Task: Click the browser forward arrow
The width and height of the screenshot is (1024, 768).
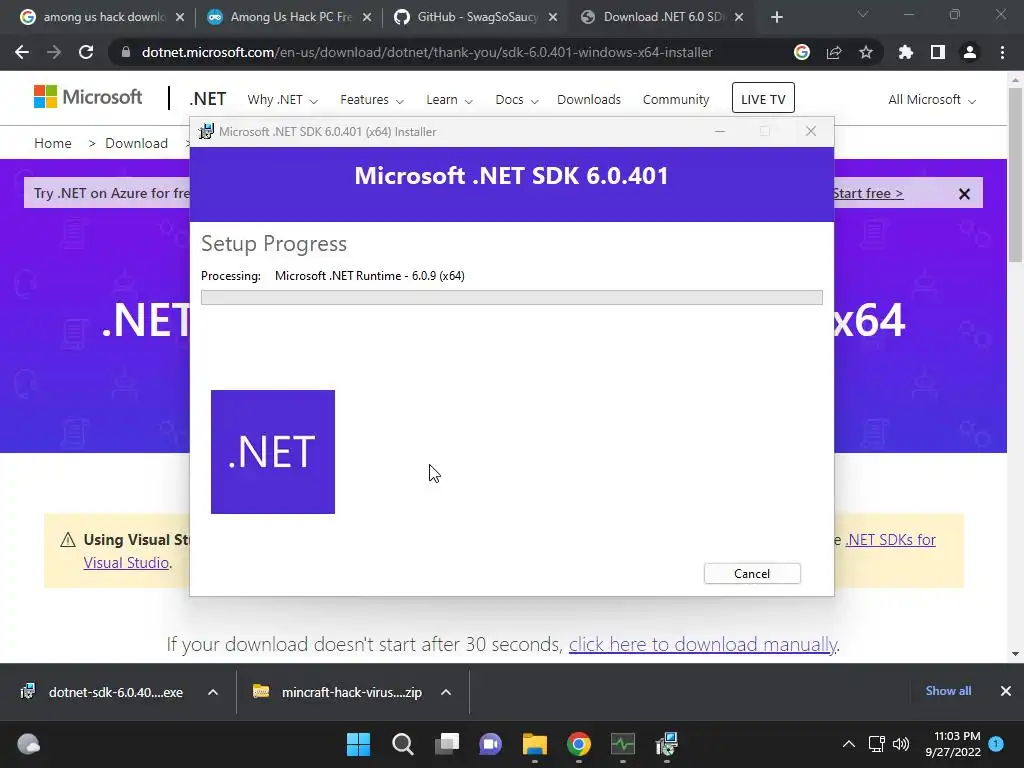Action: pyautogui.click(x=54, y=52)
